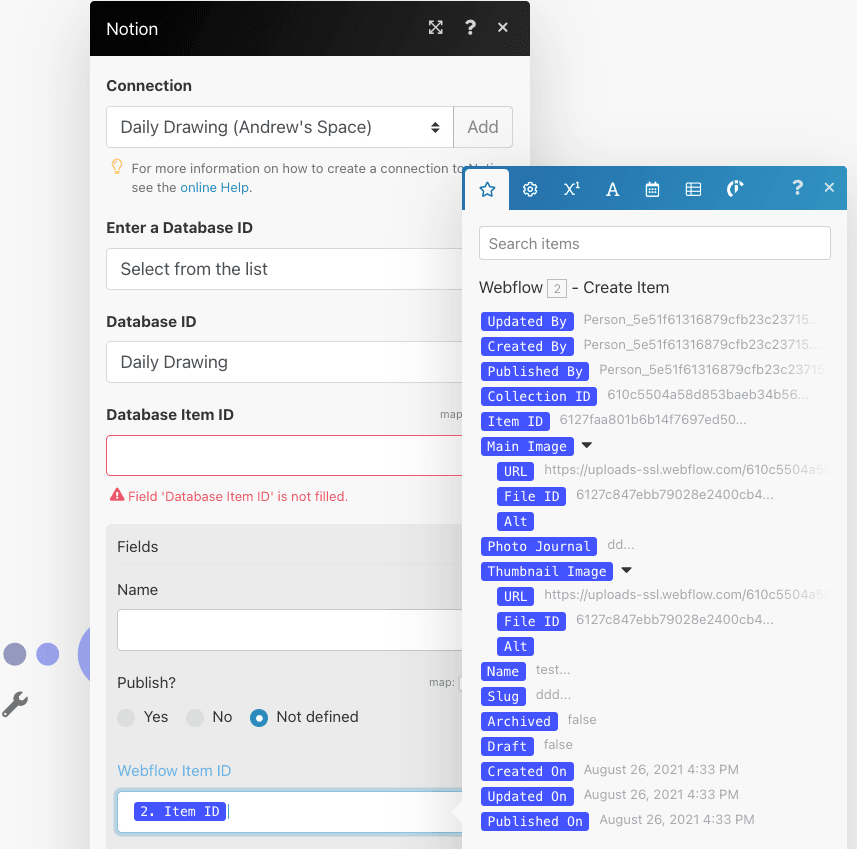Insert the Collection ID variable
This screenshot has width=857, height=849.
pyautogui.click(x=538, y=396)
